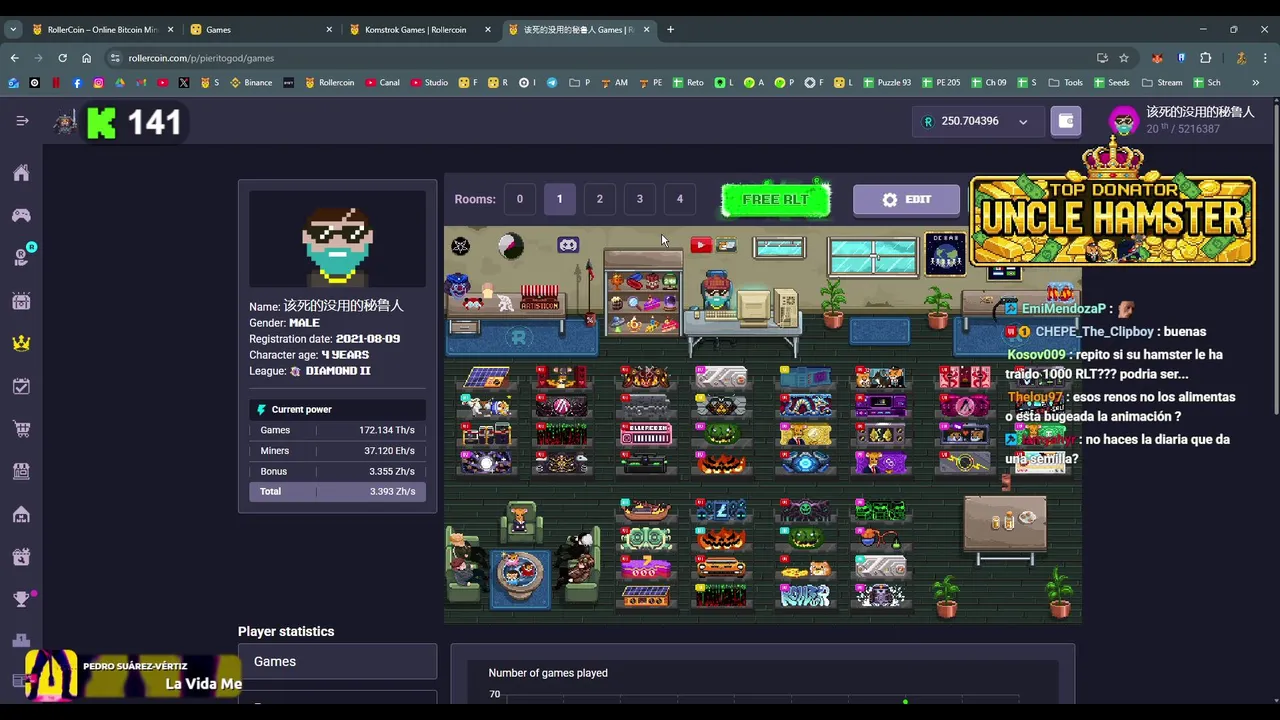Open the Google Drive bookmark icon
1280x720 pixels.
pos(120,83)
